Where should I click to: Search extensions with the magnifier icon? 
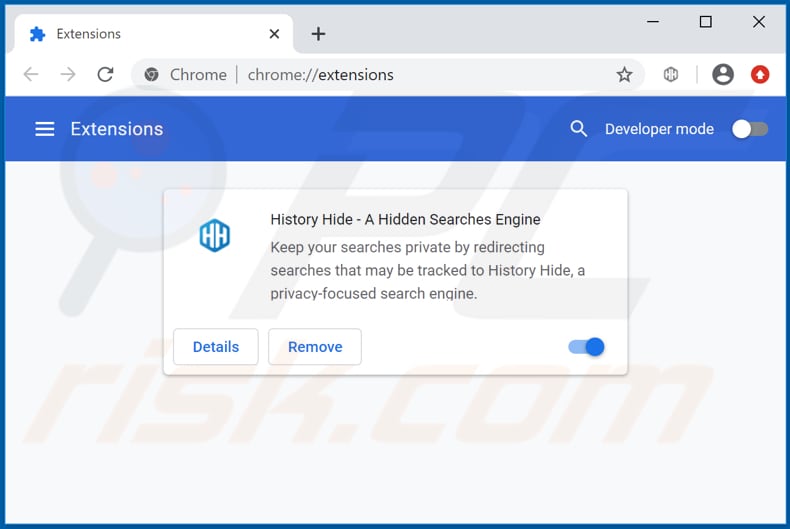click(x=578, y=129)
